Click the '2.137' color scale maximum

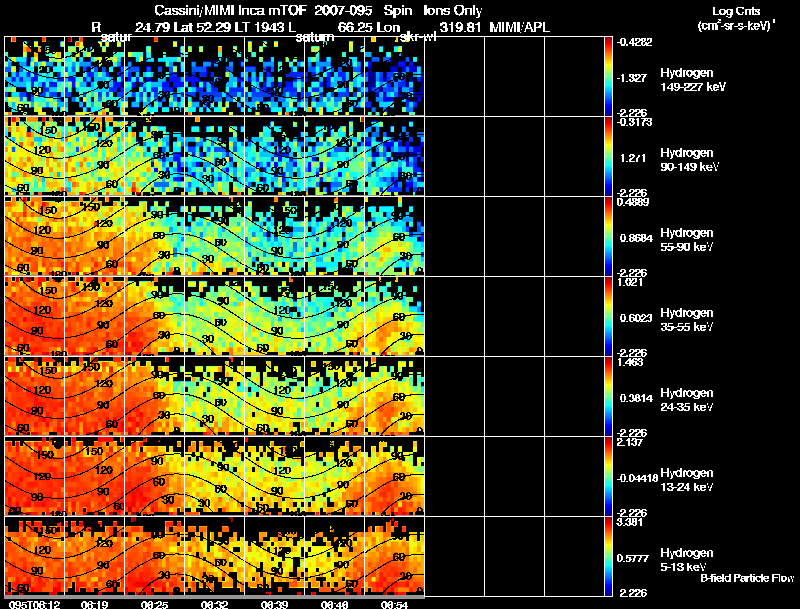click(x=630, y=442)
